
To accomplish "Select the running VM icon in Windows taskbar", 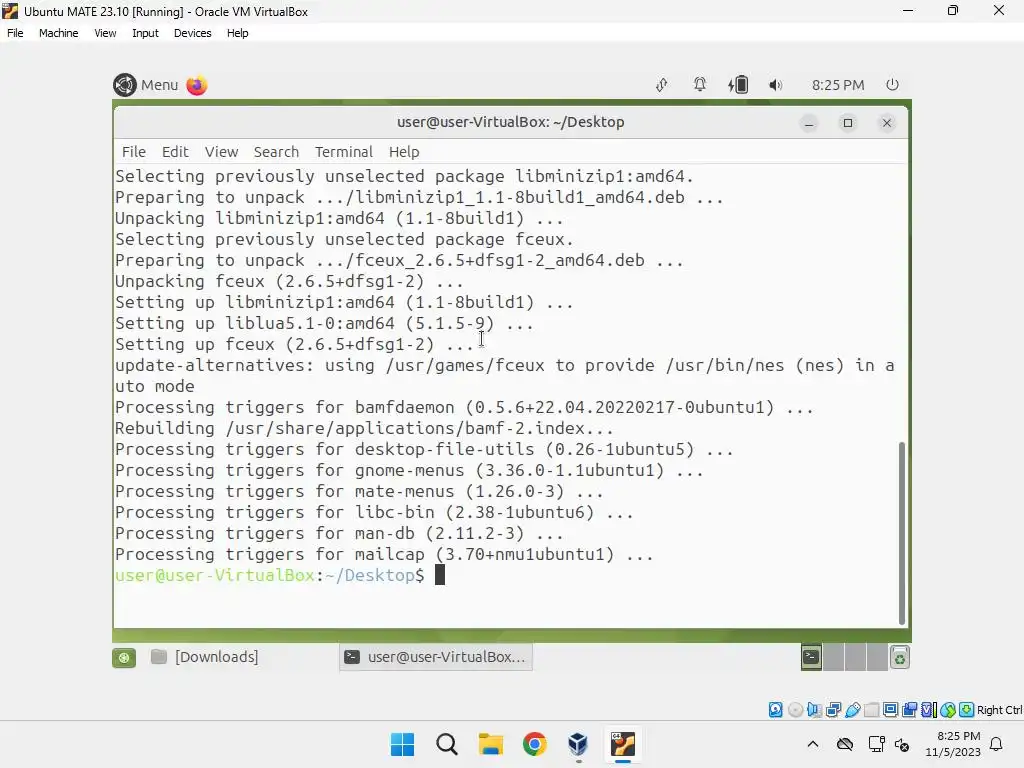I will [x=622, y=744].
